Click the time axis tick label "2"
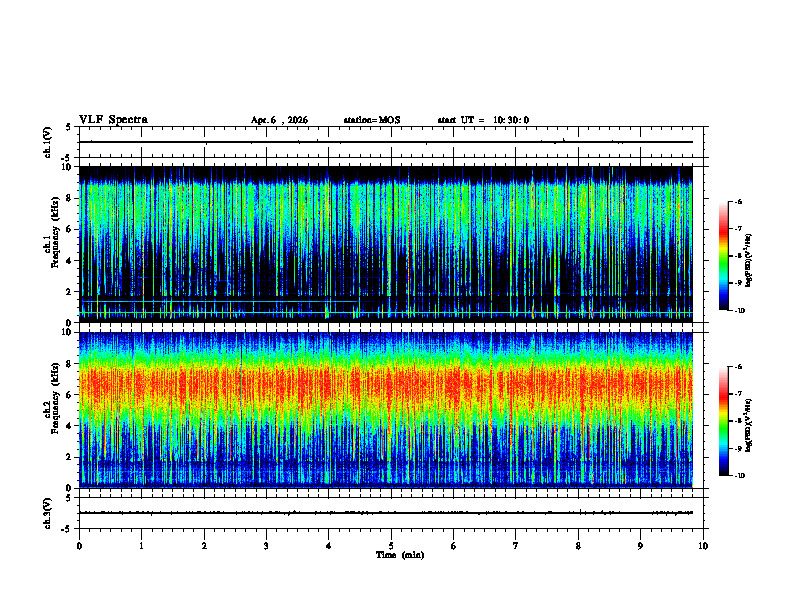Viewport: 792px width, 612px height. pos(204,546)
